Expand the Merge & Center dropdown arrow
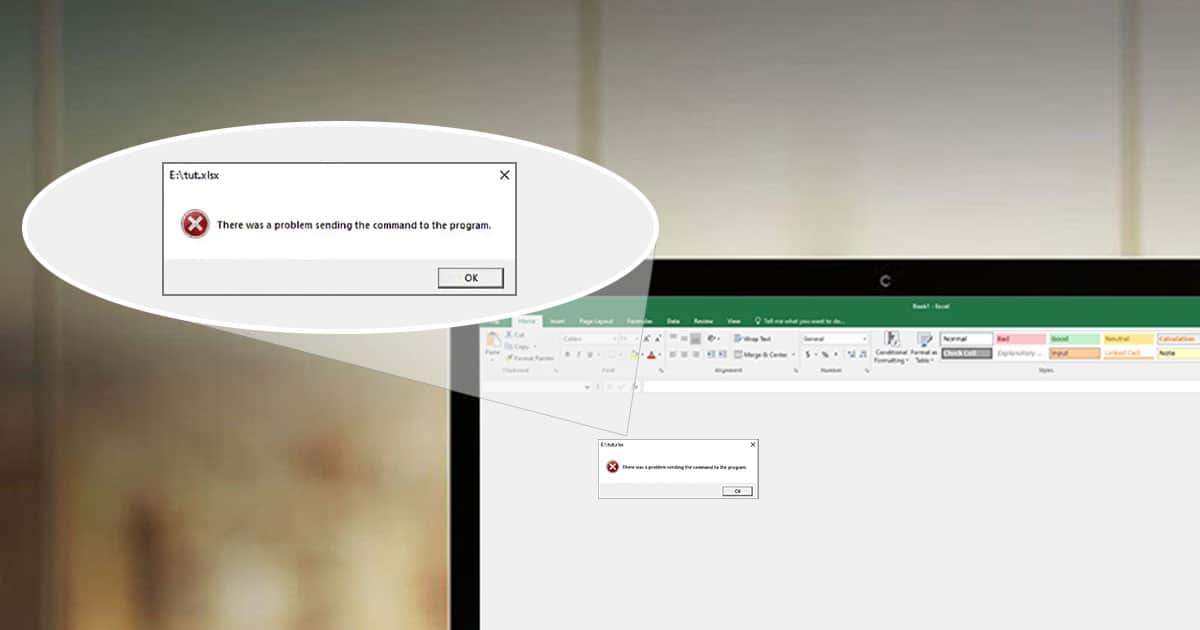The width and height of the screenshot is (1200, 630). [x=794, y=355]
